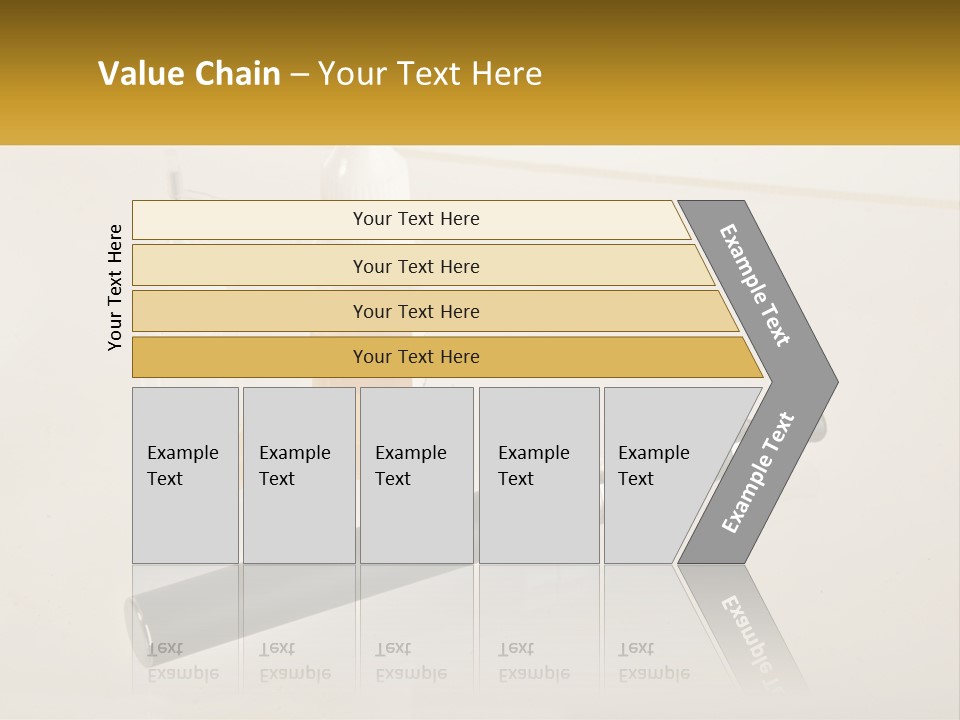Select the mirrored reflection text under the fifth box
Viewport: 960px width, 720px height.
click(x=654, y=661)
